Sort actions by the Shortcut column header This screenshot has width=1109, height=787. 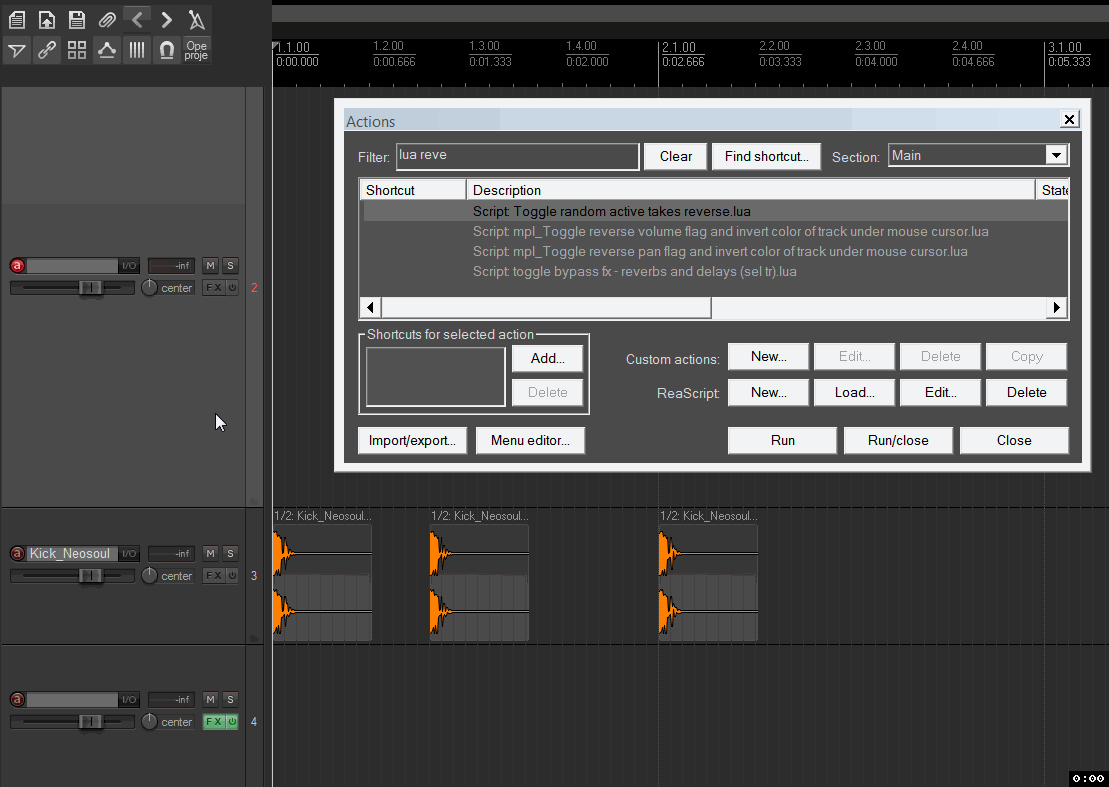[412, 190]
